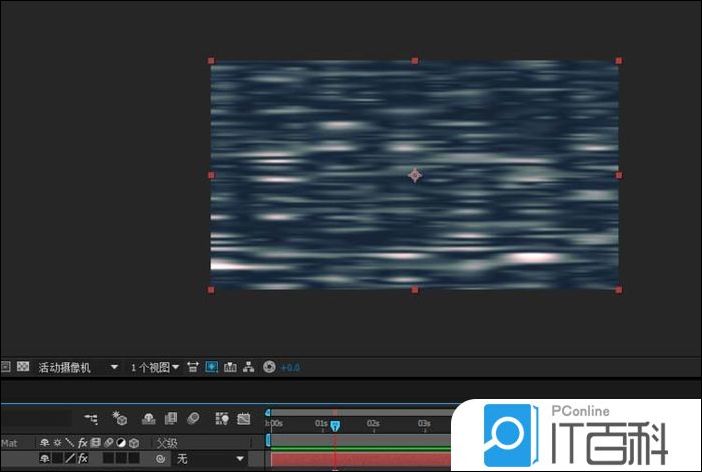
Task: Click the 3D layer cube column icon
Action: click(x=134, y=443)
